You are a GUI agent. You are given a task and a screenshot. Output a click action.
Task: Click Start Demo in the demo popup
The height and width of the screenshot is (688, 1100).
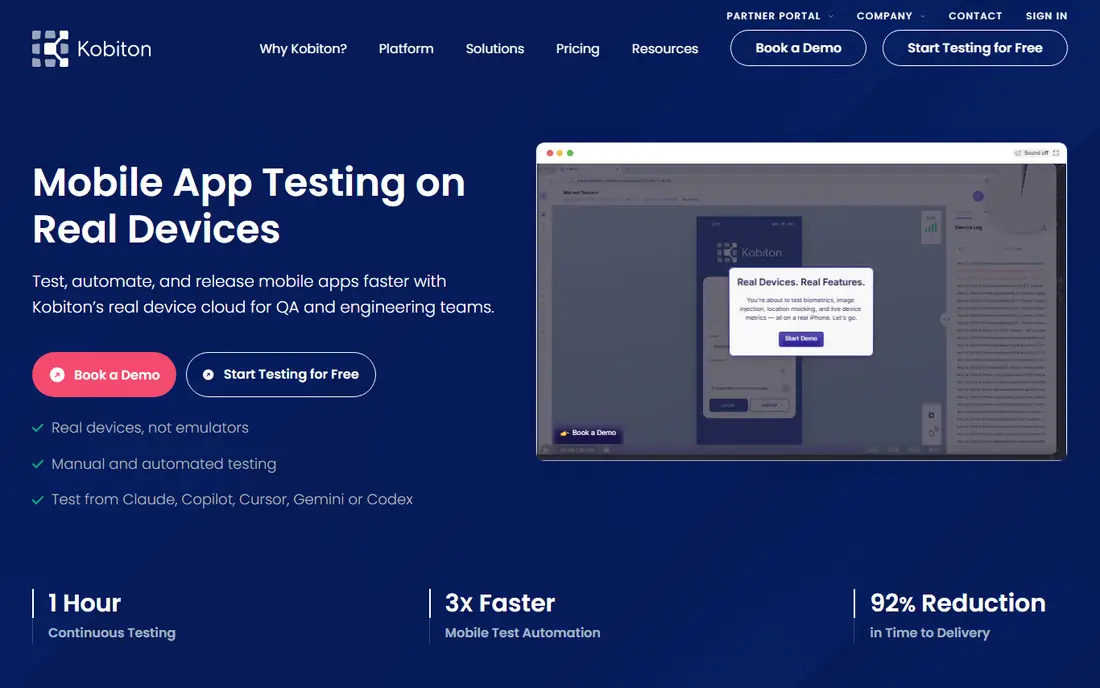801,339
